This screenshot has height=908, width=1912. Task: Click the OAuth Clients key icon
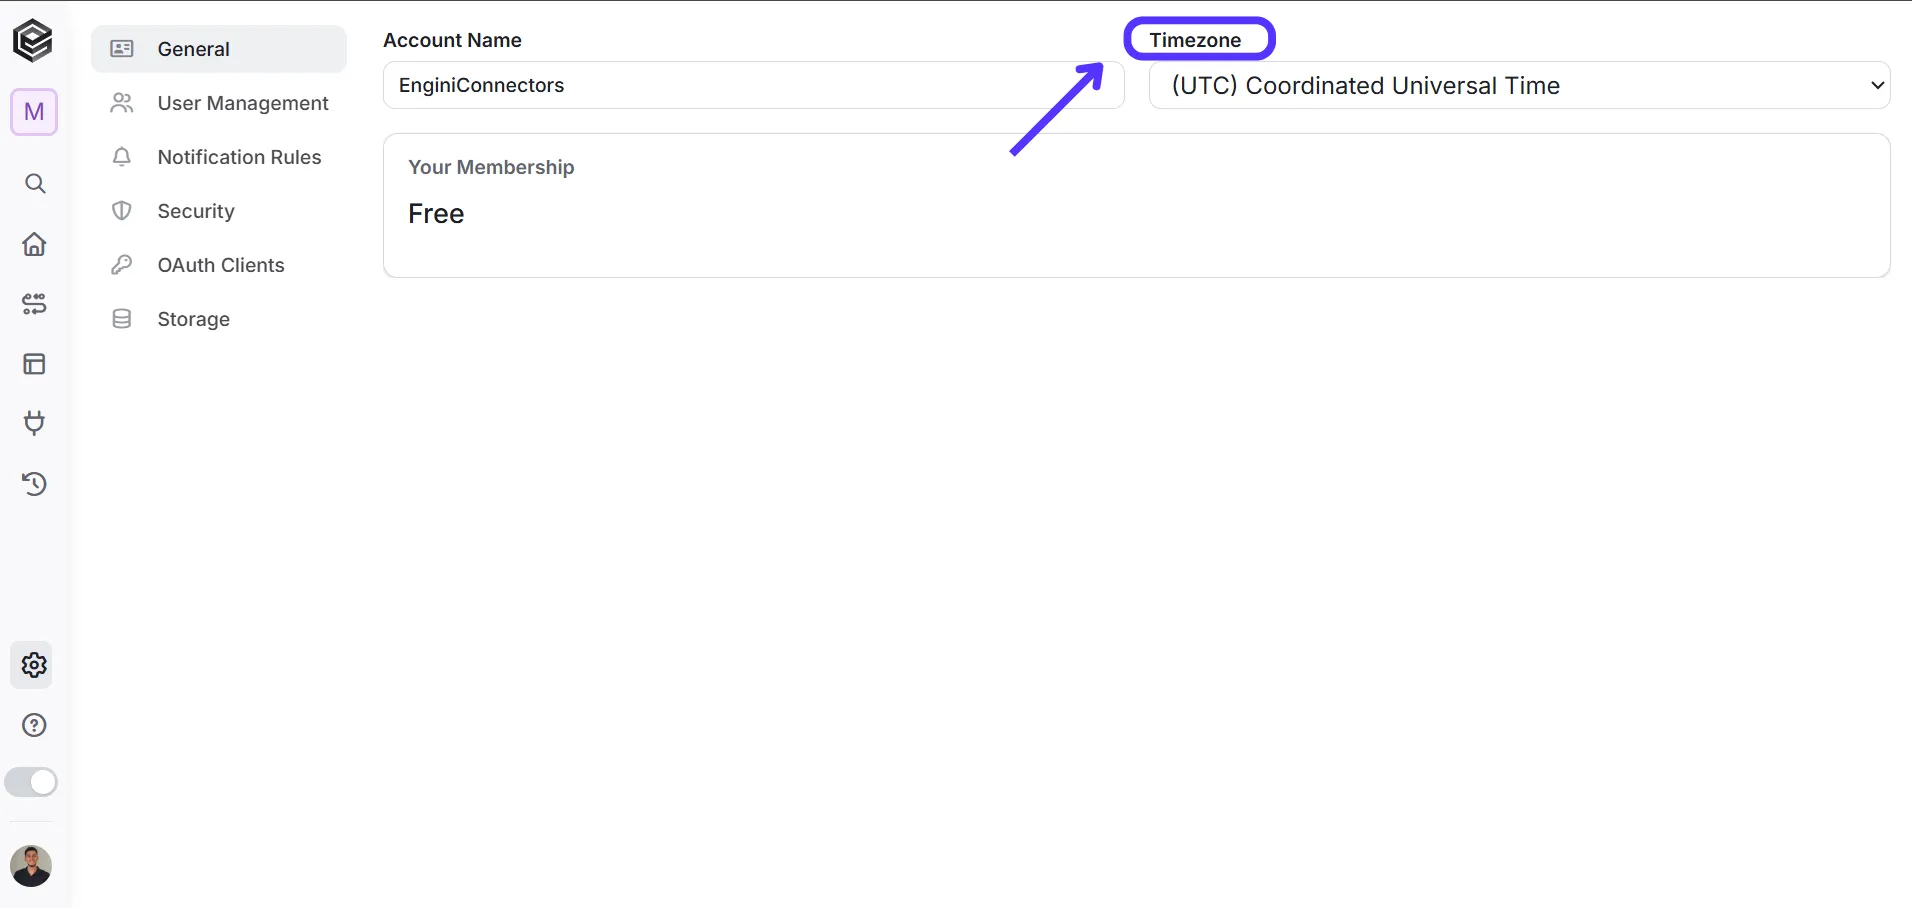point(122,265)
